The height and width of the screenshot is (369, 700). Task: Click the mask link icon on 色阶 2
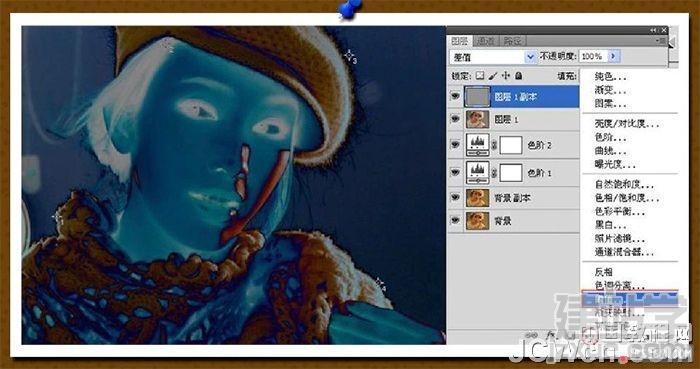coord(494,145)
